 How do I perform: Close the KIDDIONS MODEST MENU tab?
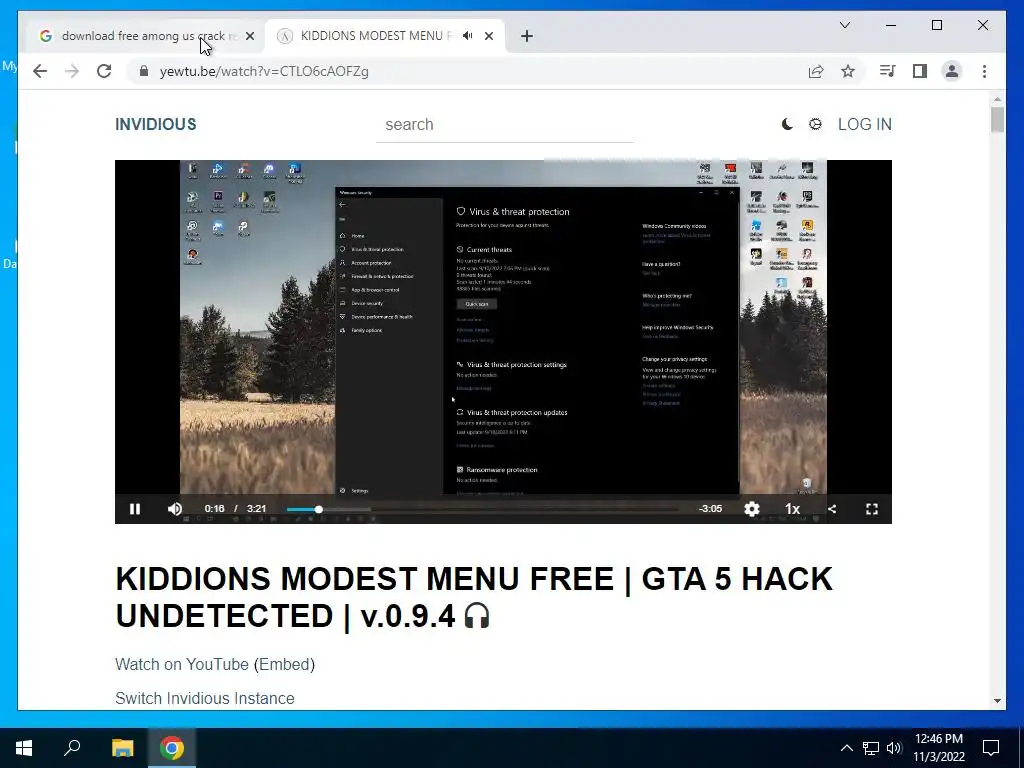click(x=489, y=36)
